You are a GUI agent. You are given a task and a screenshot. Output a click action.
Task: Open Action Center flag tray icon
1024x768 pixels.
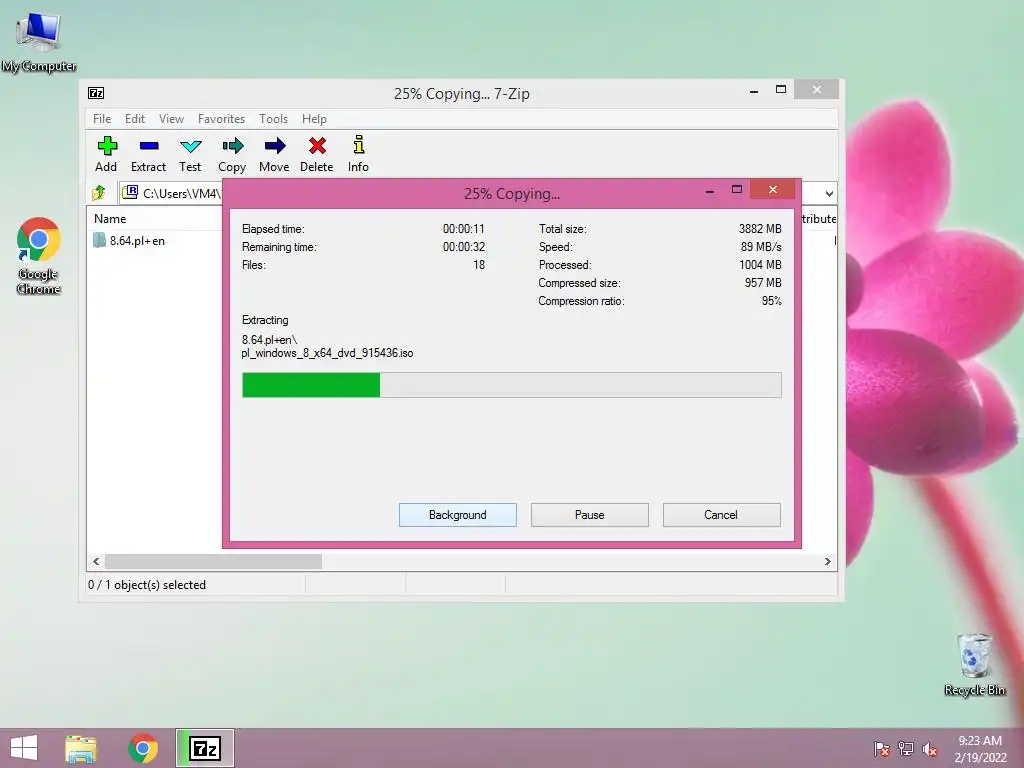(882, 749)
